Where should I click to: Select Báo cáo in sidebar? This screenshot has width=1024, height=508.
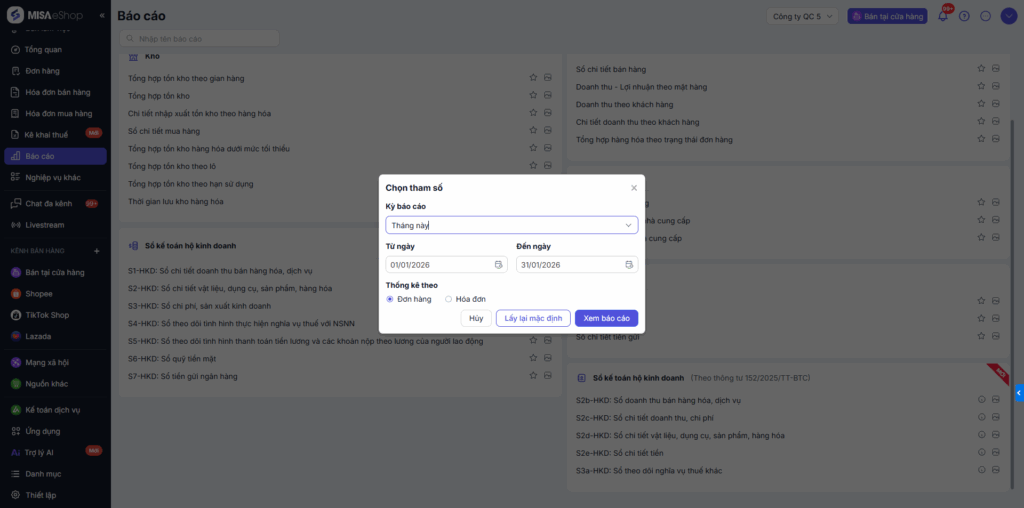(56, 156)
